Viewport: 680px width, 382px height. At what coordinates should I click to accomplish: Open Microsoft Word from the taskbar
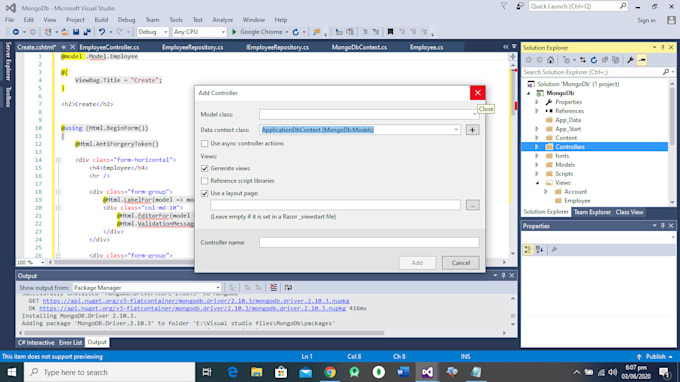(403, 372)
